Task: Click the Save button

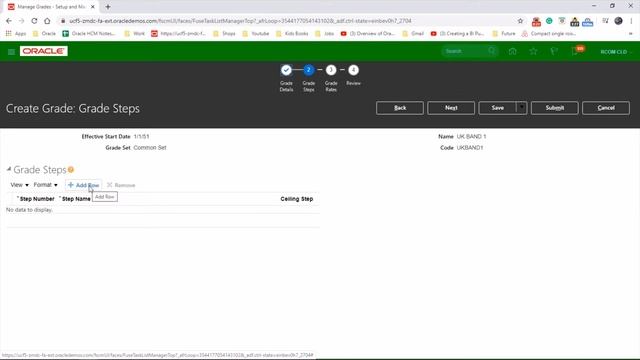Action: (x=497, y=108)
